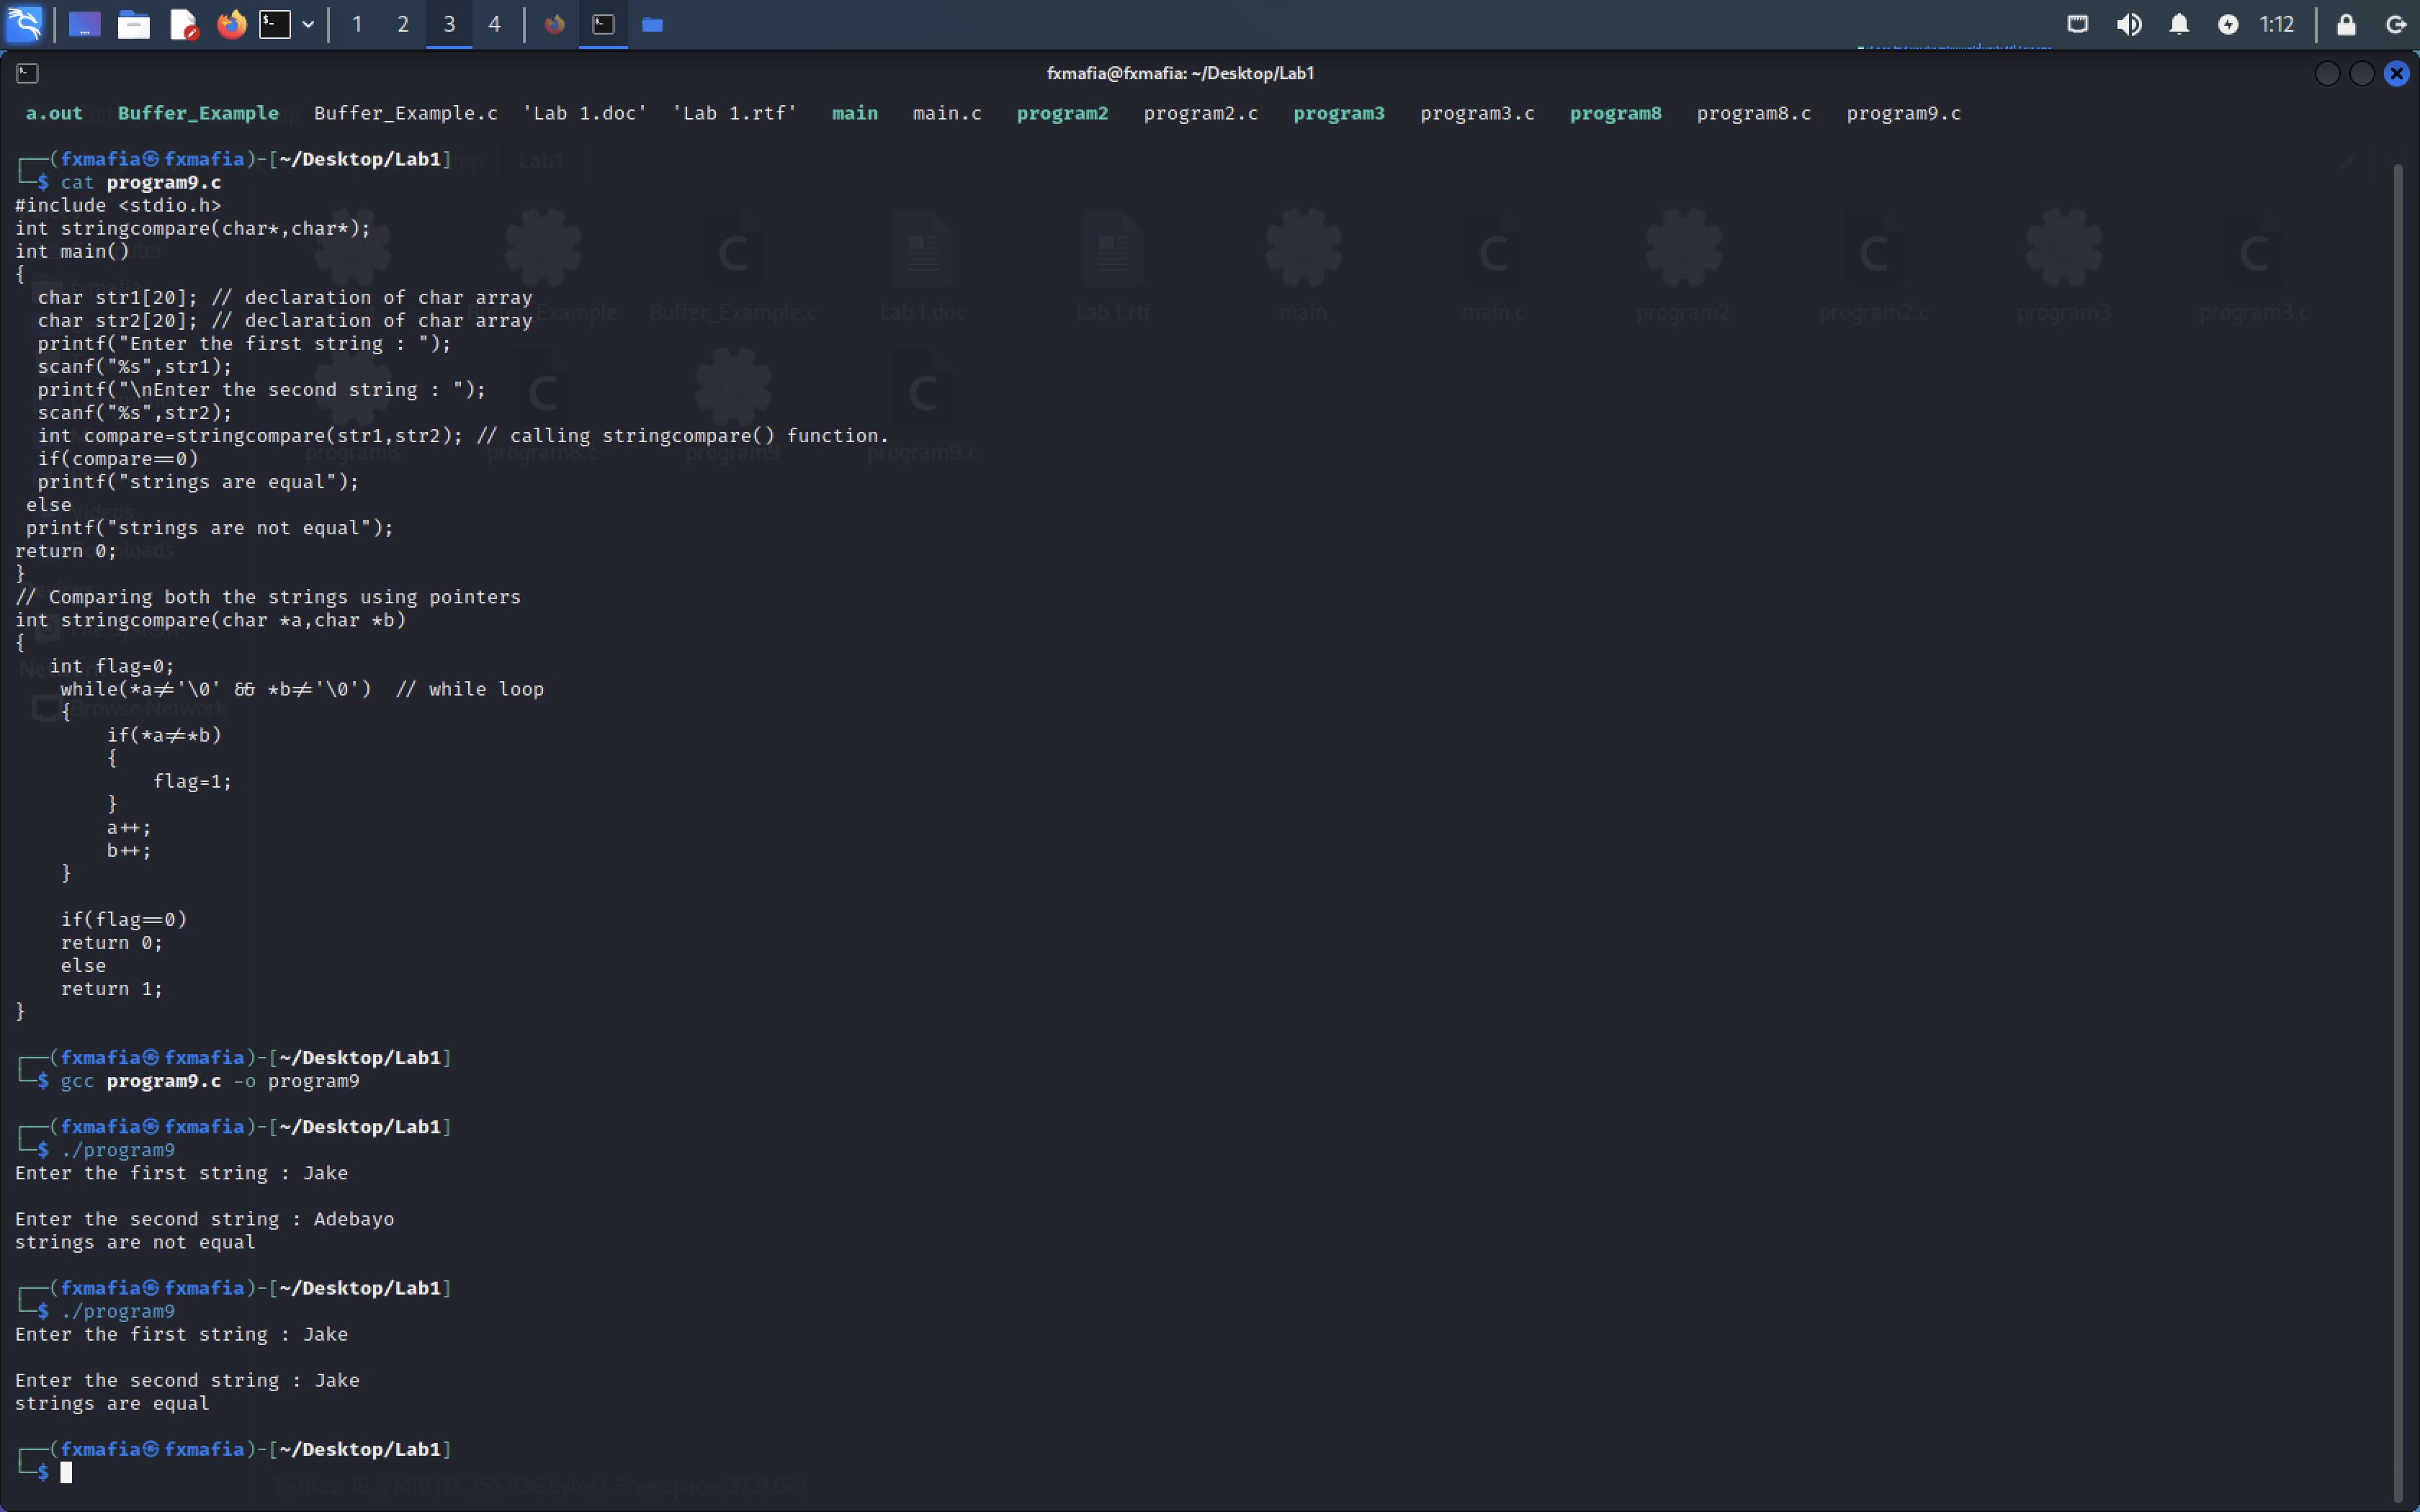Click 'Buffer_Example.c' in the listing
2420x1512 pixels.
pyautogui.click(x=406, y=113)
